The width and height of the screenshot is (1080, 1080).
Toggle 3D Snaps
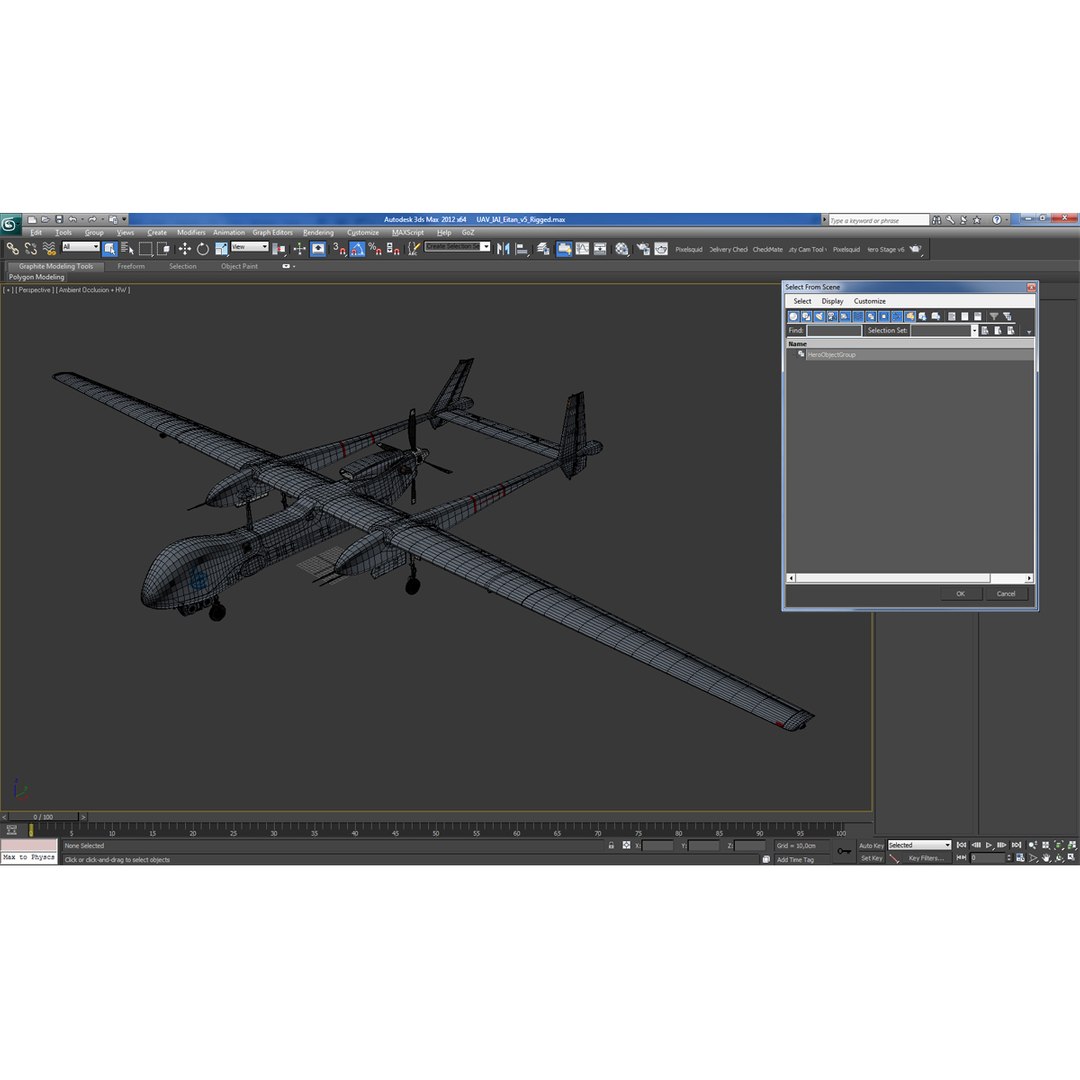click(339, 249)
